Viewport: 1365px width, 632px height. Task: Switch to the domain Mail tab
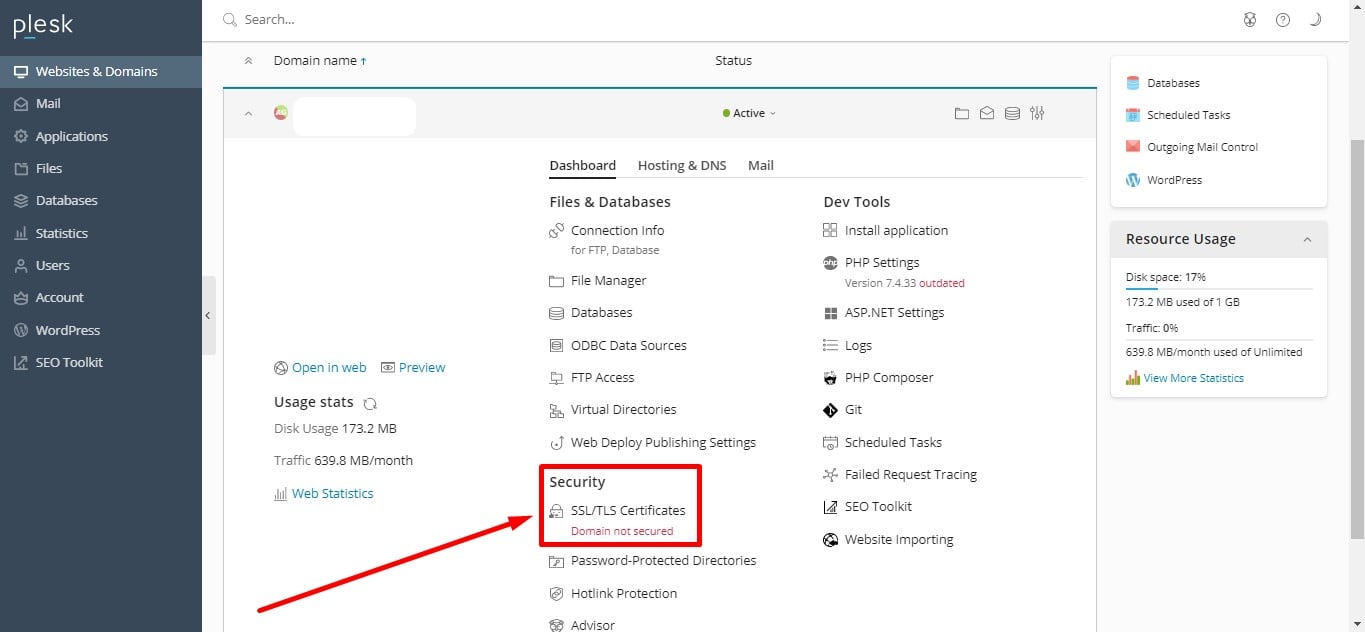click(761, 165)
